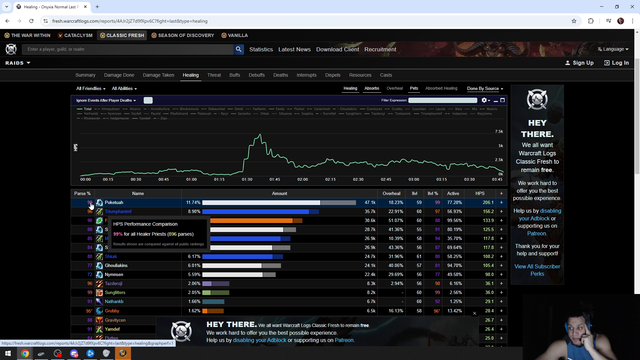Click the Nathankb row class icon

[99, 302]
